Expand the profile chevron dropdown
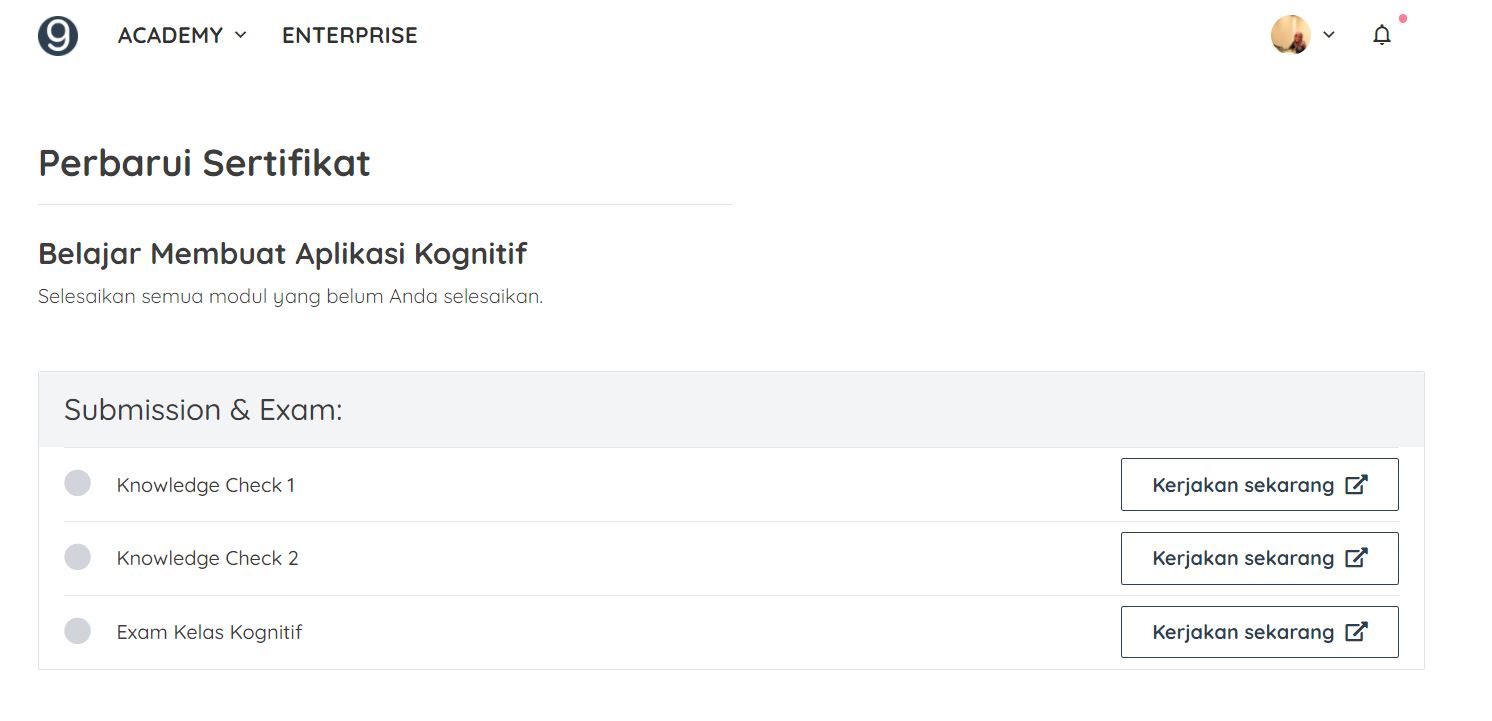Screen dimensions: 1492x721 pyautogui.click(x=1329, y=35)
